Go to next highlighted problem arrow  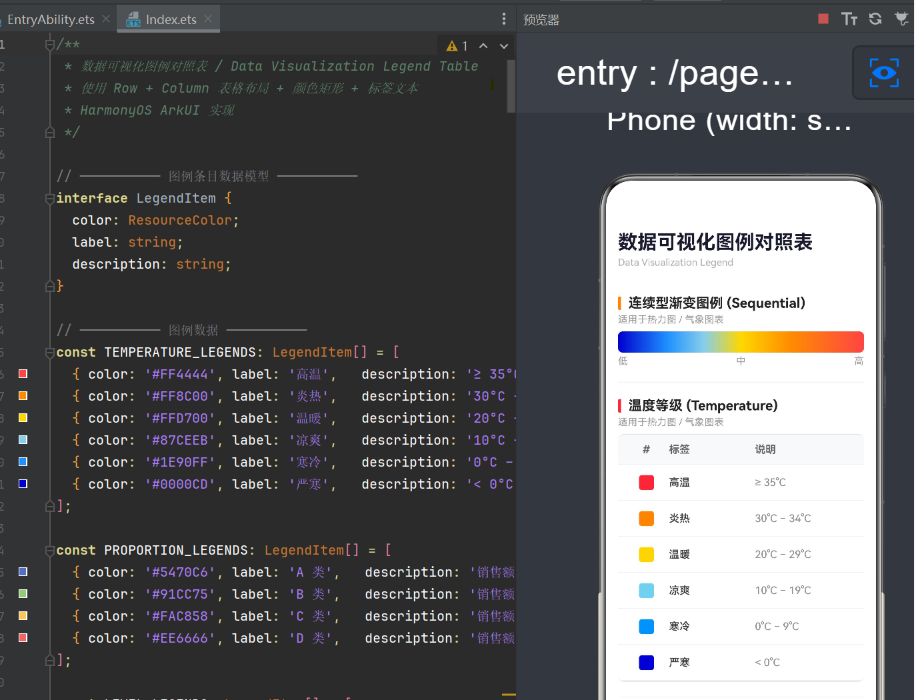click(504, 46)
